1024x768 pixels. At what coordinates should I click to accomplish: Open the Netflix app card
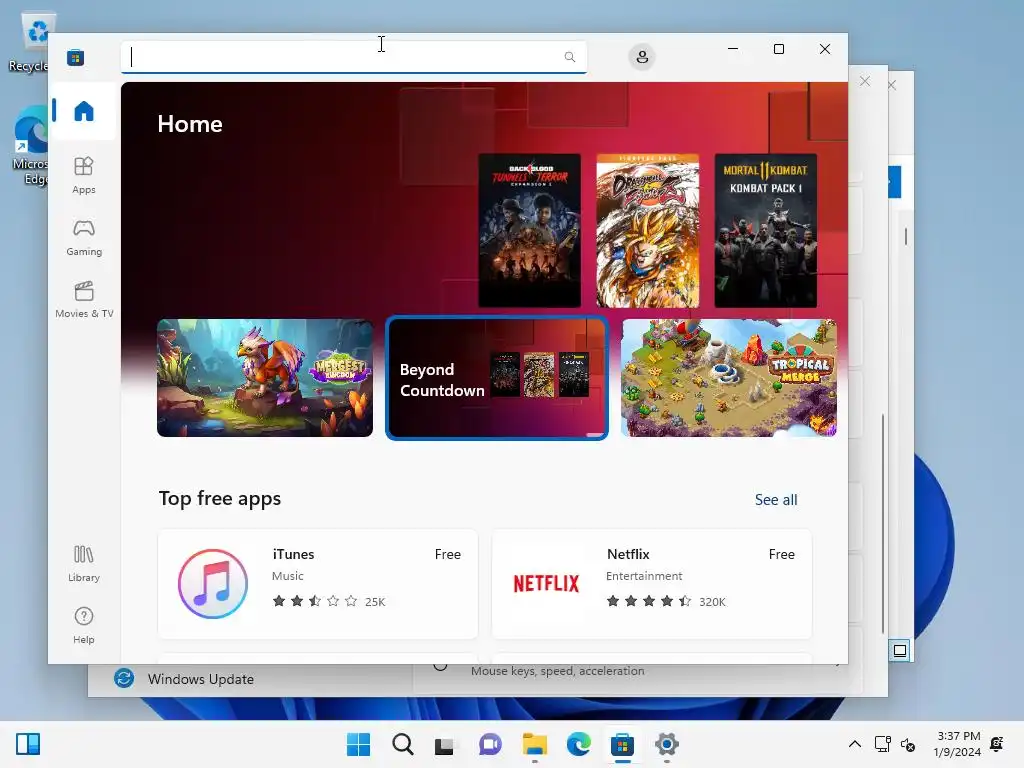[x=651, y=584]
